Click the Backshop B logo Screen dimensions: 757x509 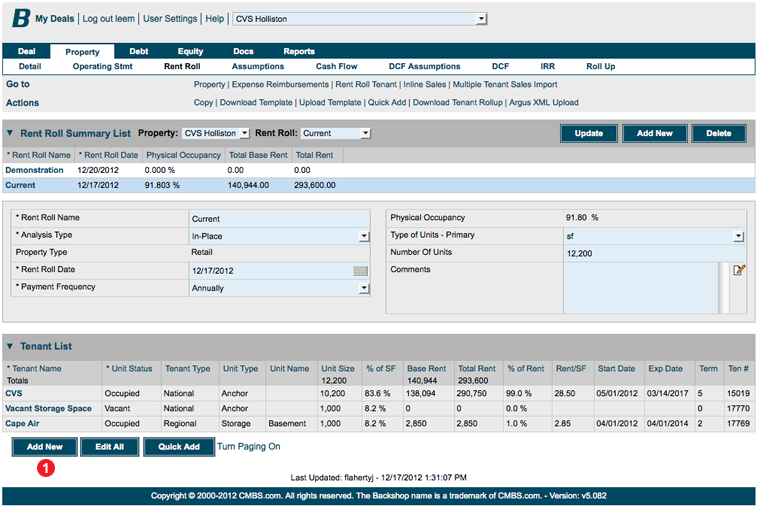(21, 18)
